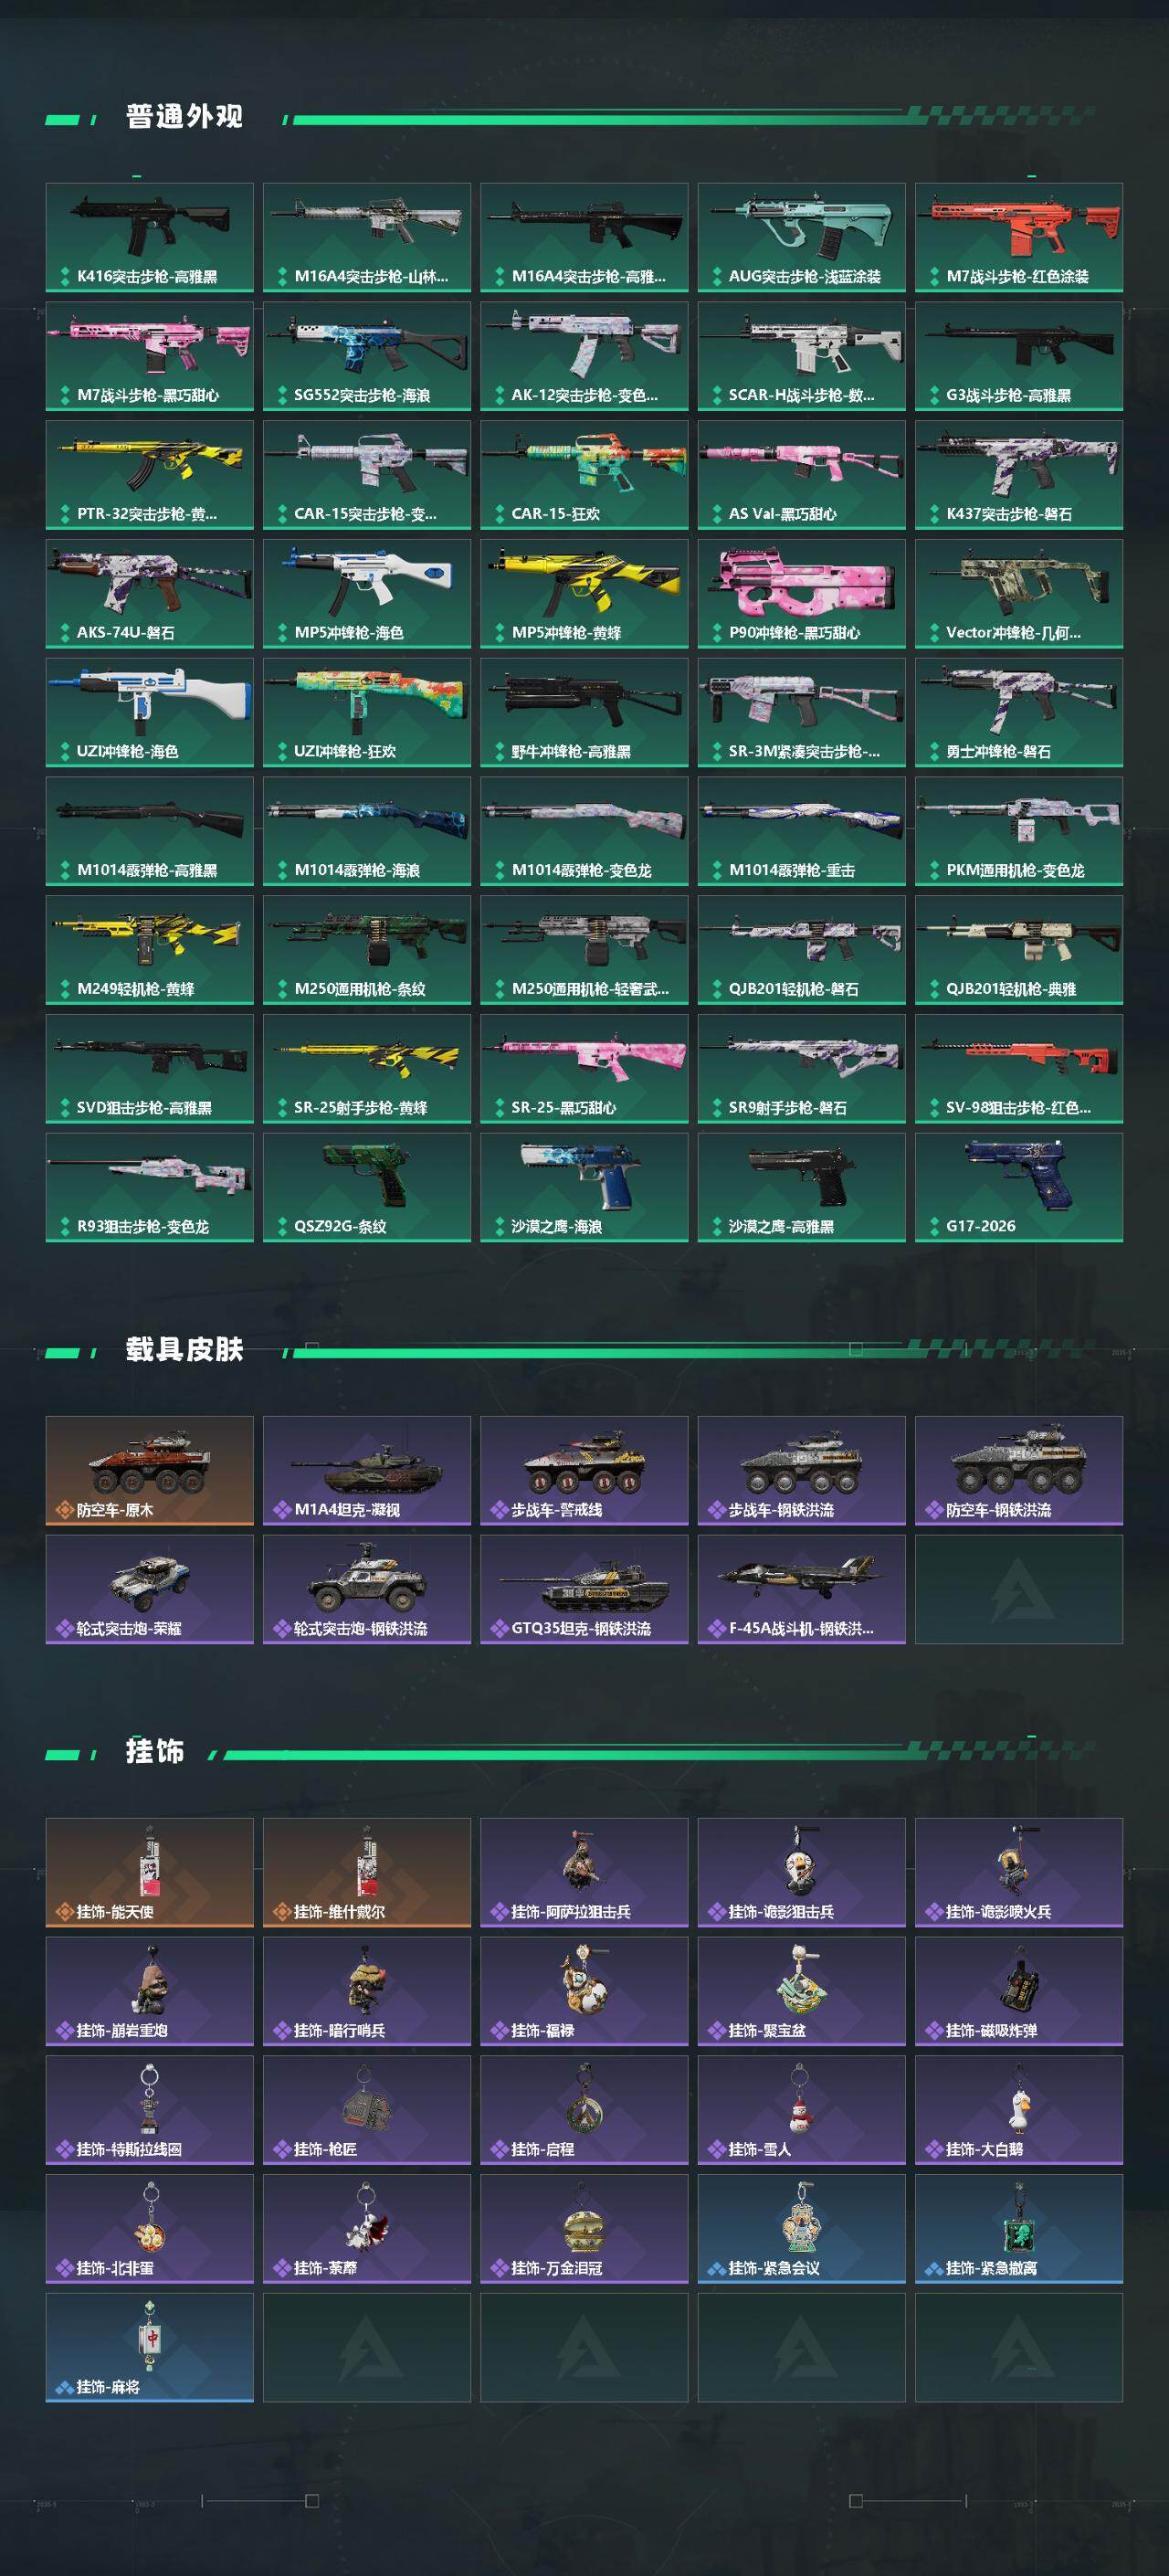Select the 挂饰-紧急会议 charm
1169x2576 pixels.
[x=801, y=2228]
